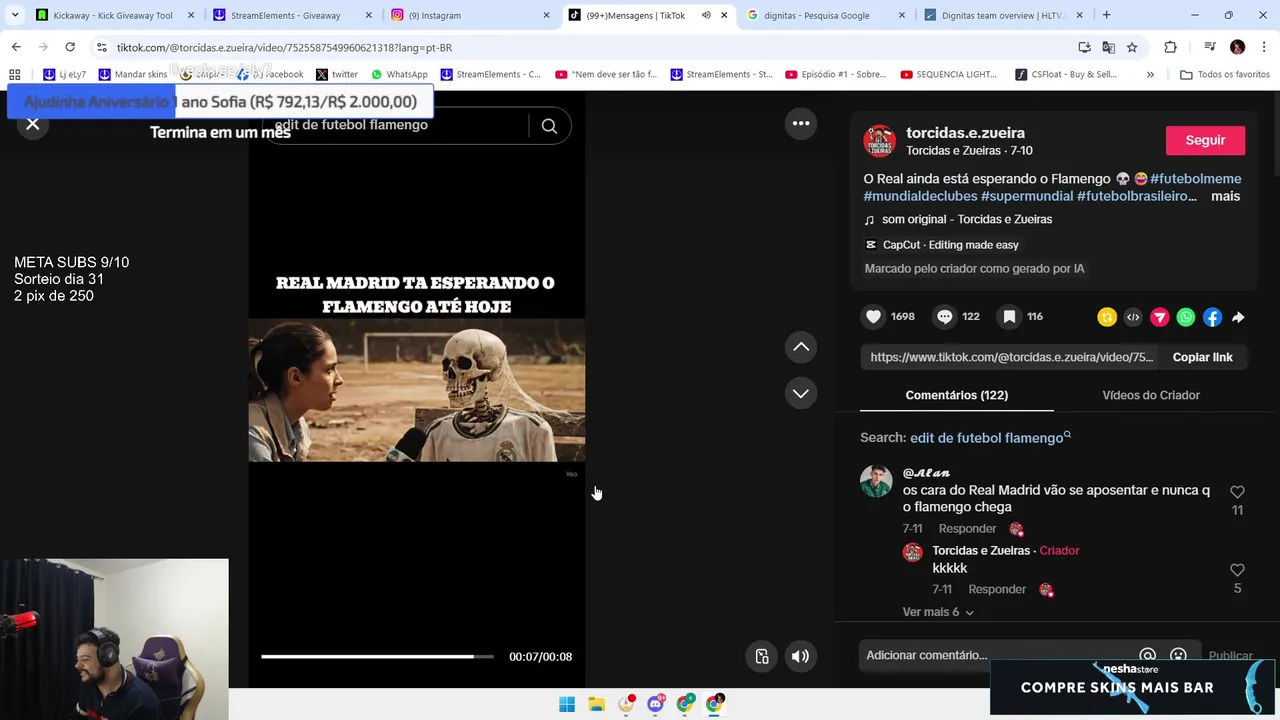This screenshot has width=1280, height=720.
Task: Save the video with the bookmark icon
Action: [x=1010, y=317]
